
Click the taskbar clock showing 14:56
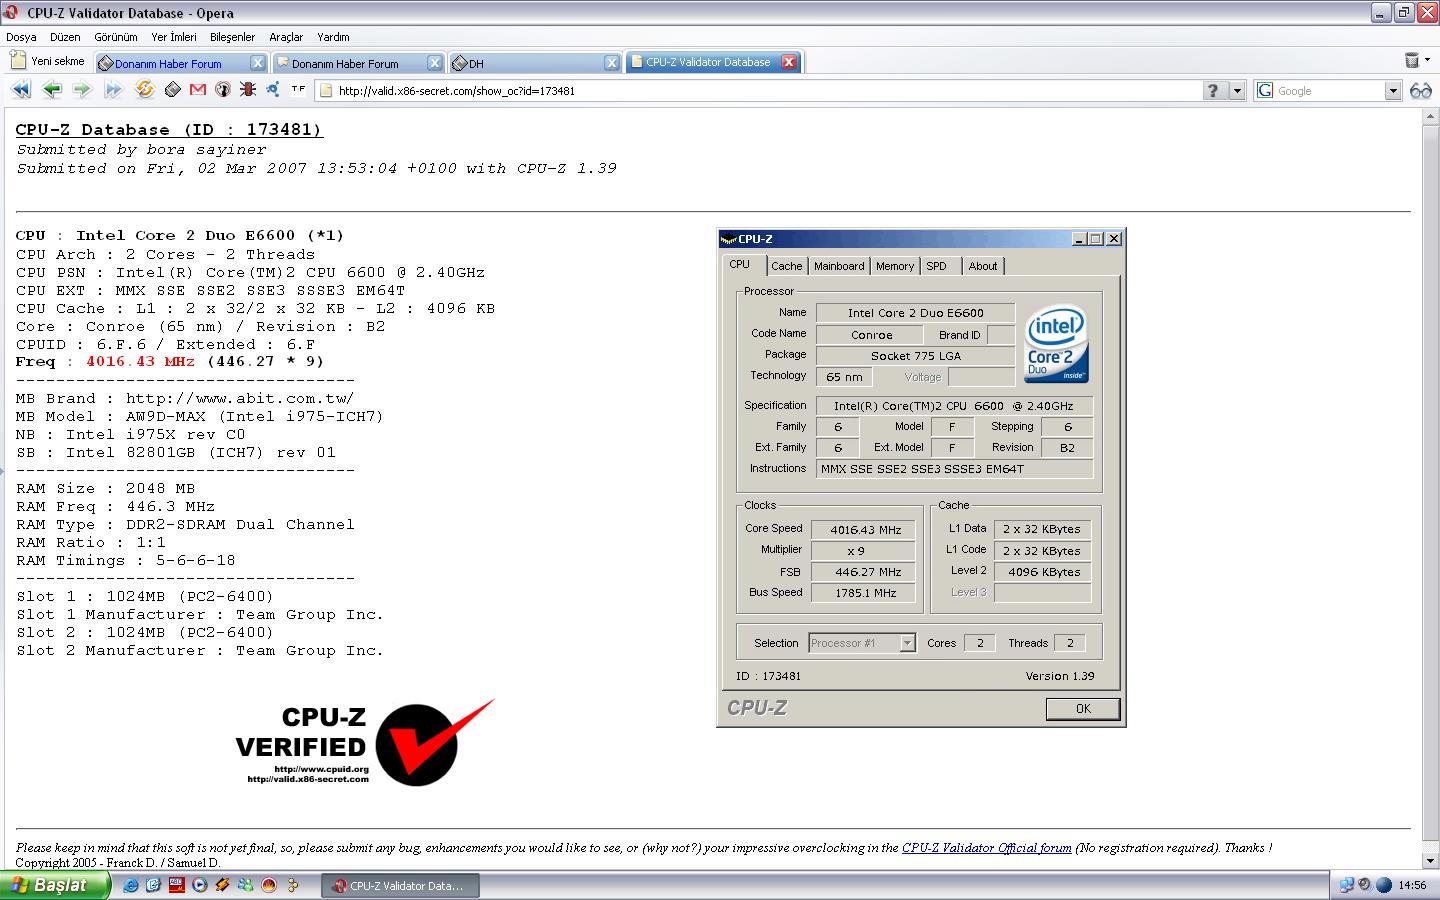pos(1412,885)
